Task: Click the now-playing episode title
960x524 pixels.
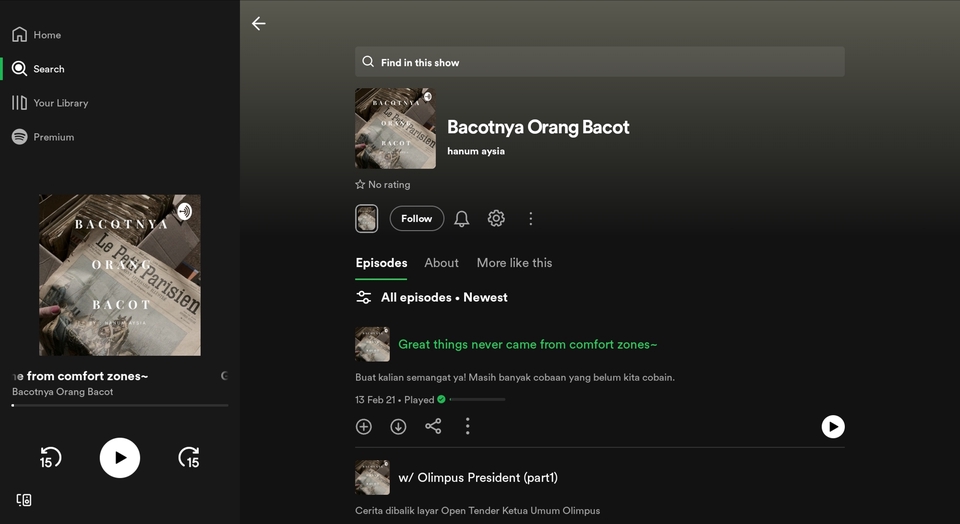Action: tap(80, 376)
